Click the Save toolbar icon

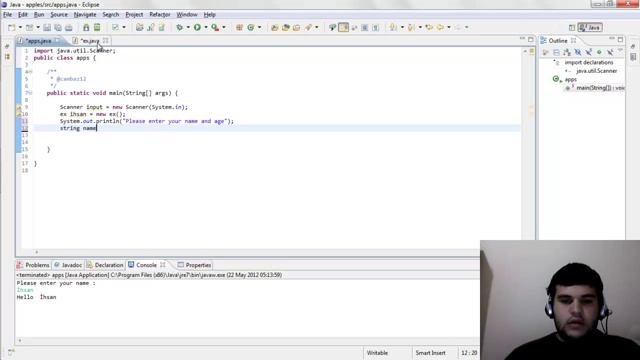pyautogui.click(x=47, y=28)
